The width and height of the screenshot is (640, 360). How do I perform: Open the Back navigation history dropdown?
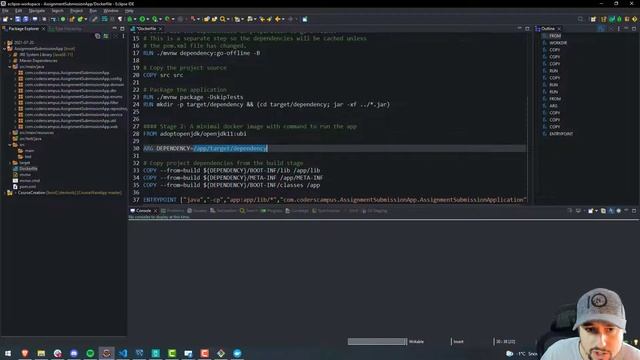[283, 19]
